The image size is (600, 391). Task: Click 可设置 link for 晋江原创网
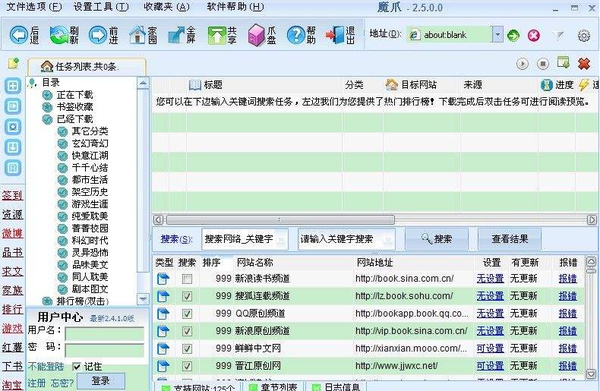[x=490, y=366]
